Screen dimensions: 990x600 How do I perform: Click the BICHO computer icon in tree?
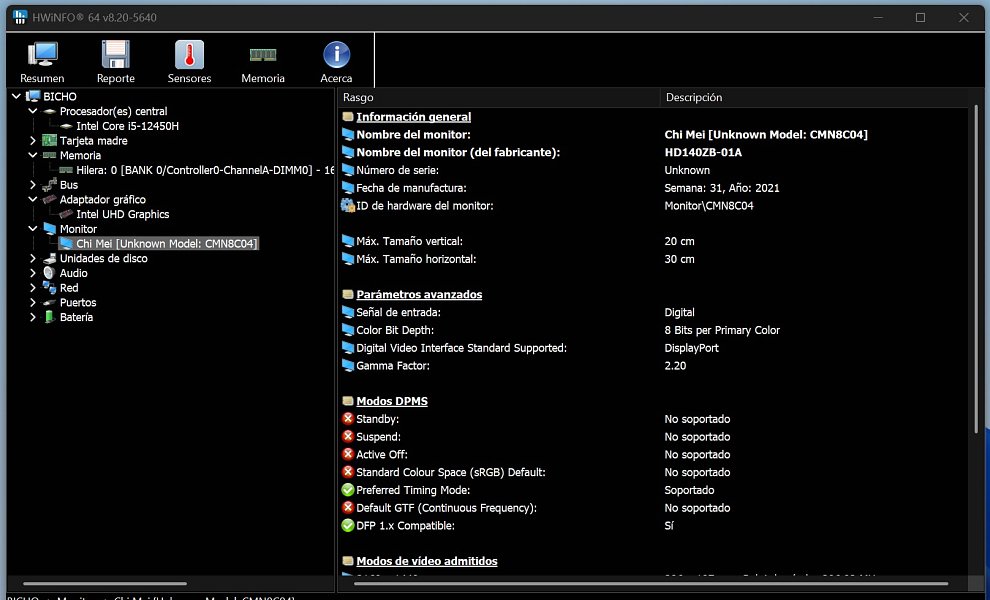33,97
